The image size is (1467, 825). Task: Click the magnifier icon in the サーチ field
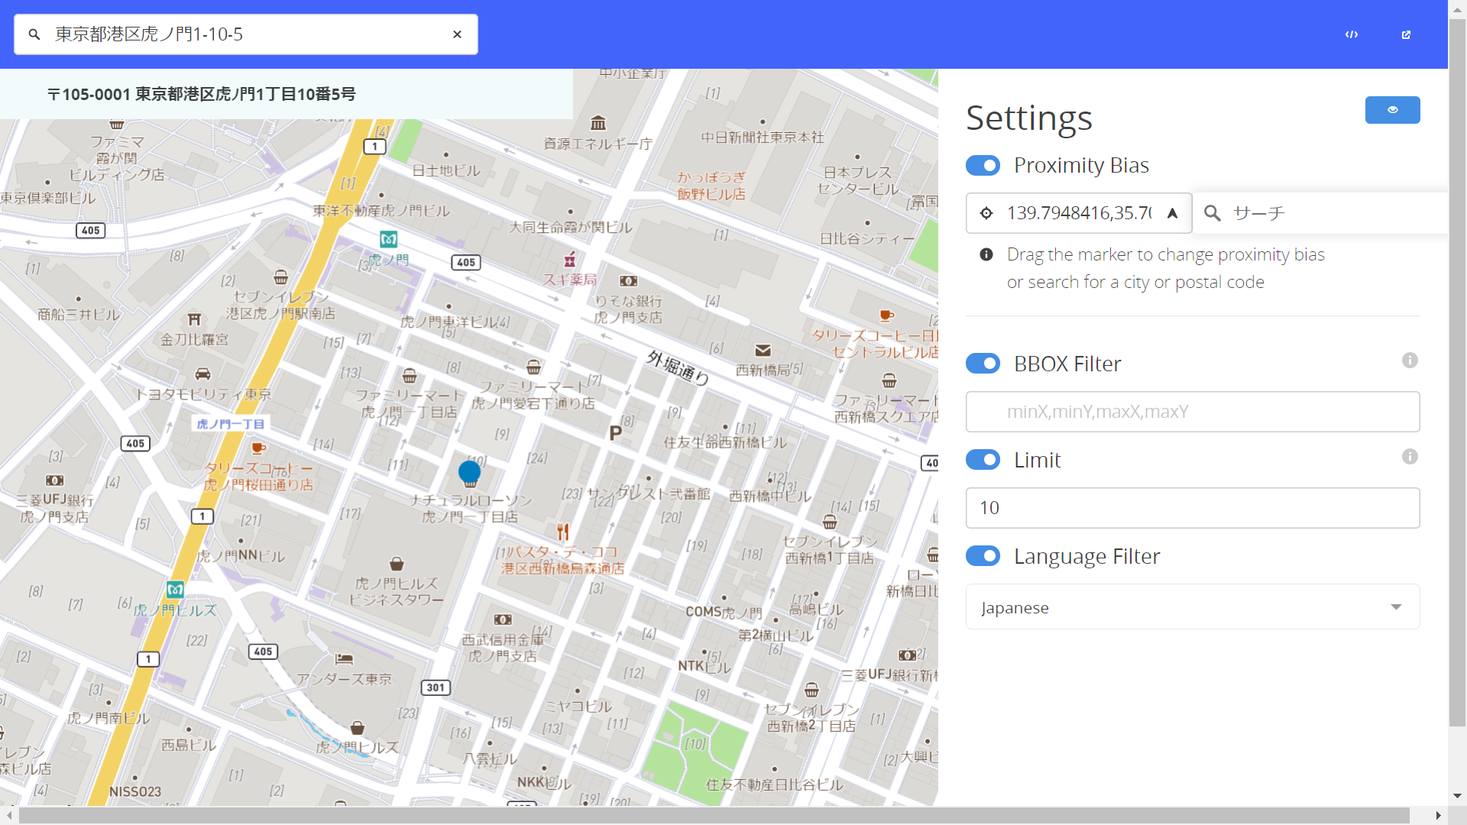pos(1212,212)
